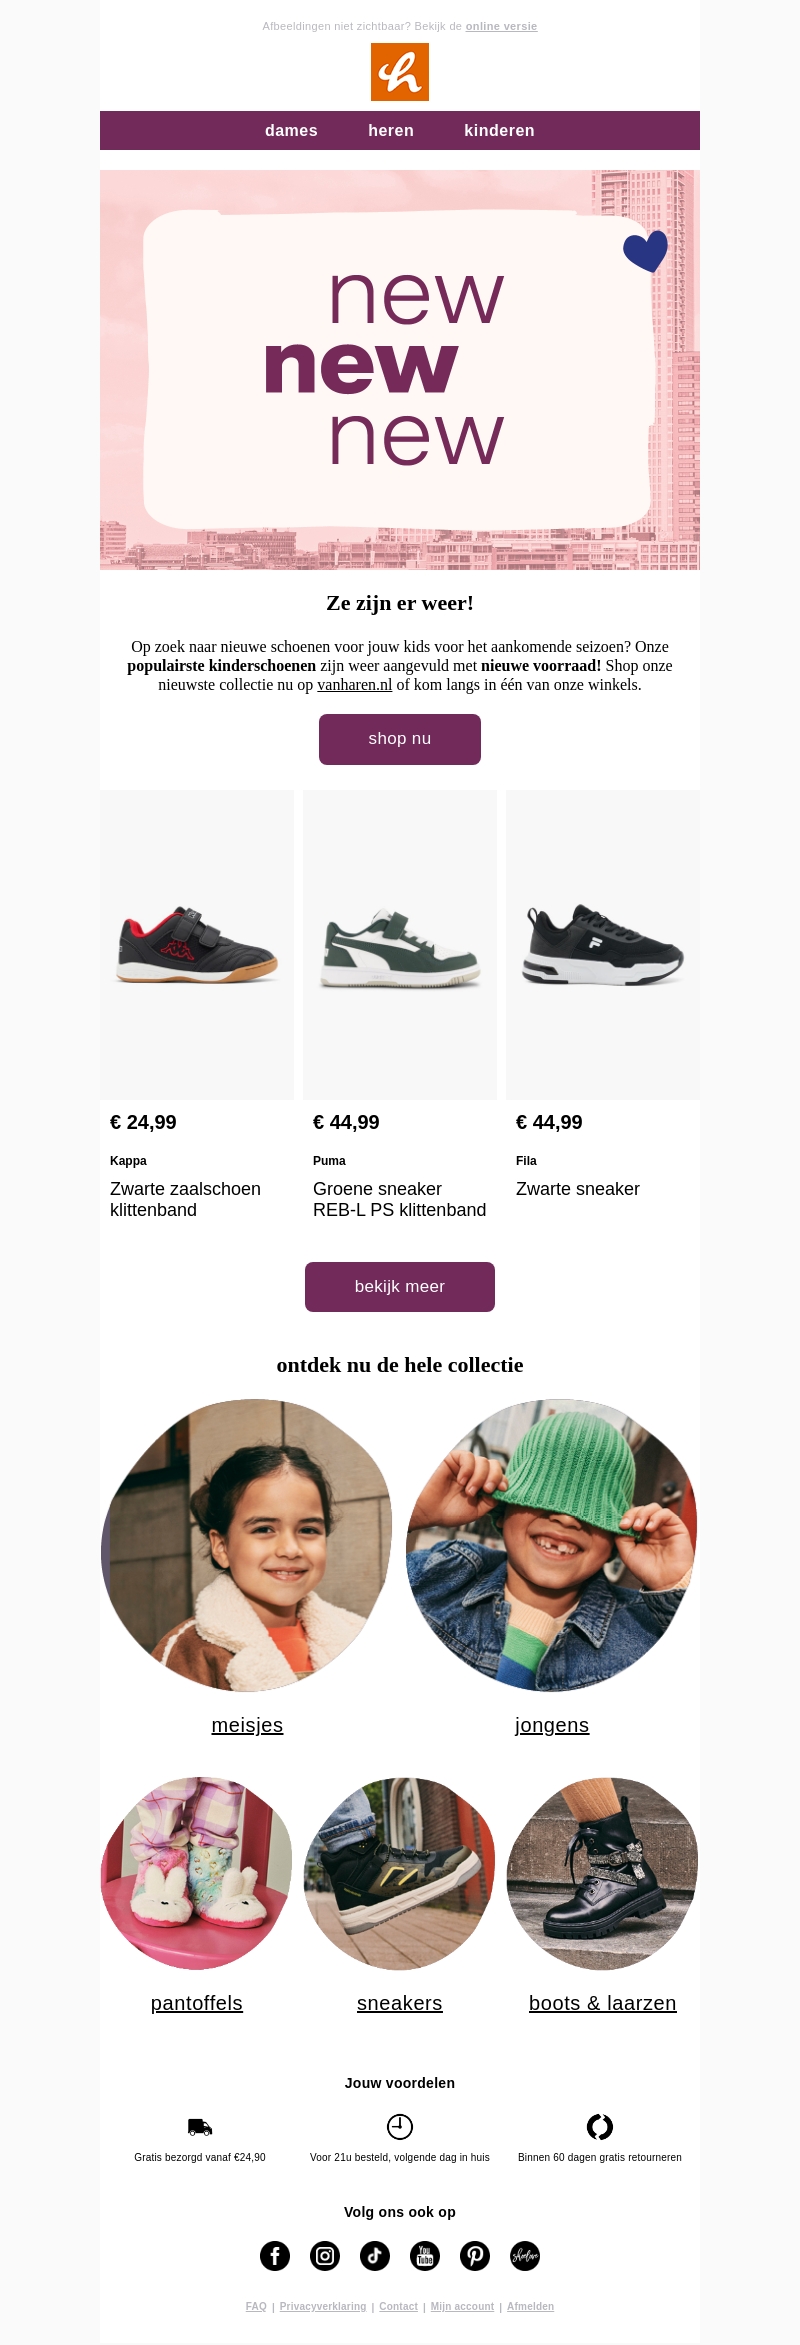
Task: Click the free returns arrows icon
Action: [x=600, y=2127]
